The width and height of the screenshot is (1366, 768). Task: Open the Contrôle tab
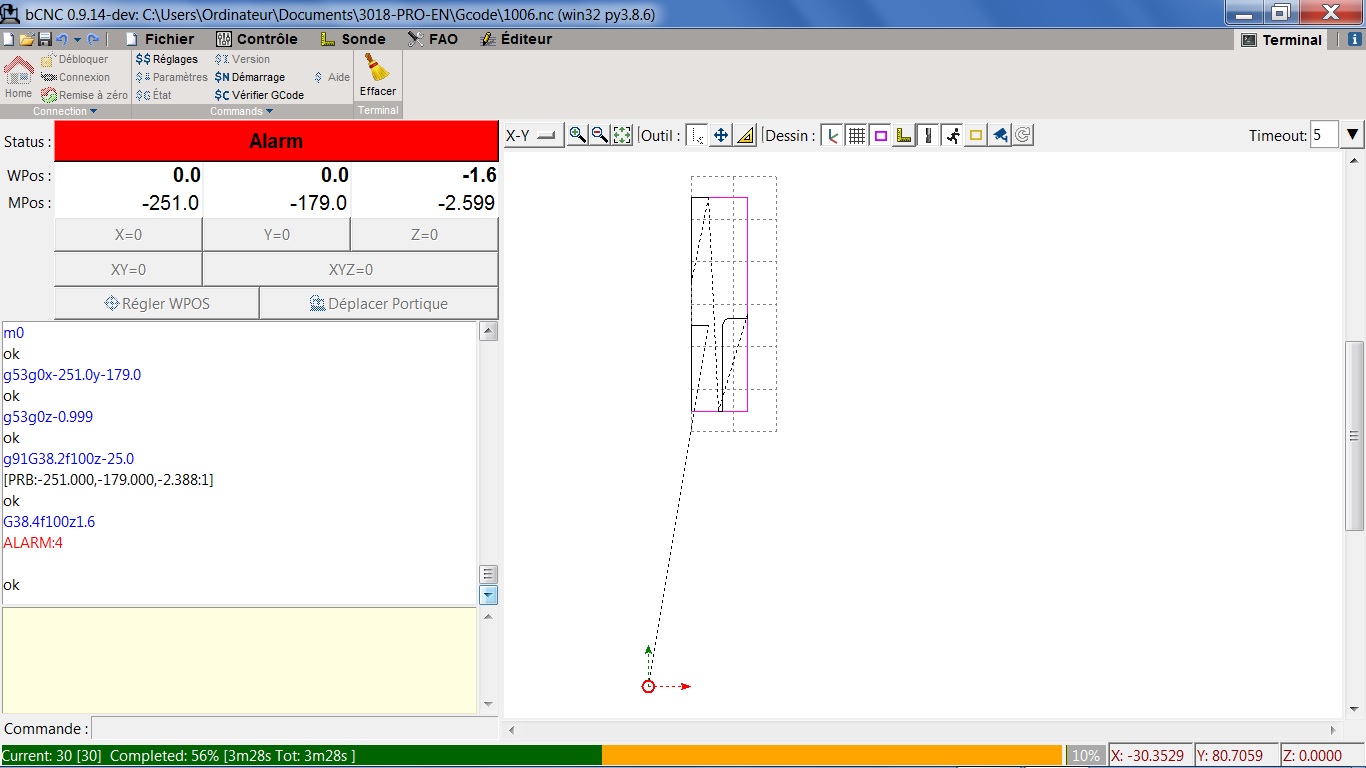[x=257, y=39]
